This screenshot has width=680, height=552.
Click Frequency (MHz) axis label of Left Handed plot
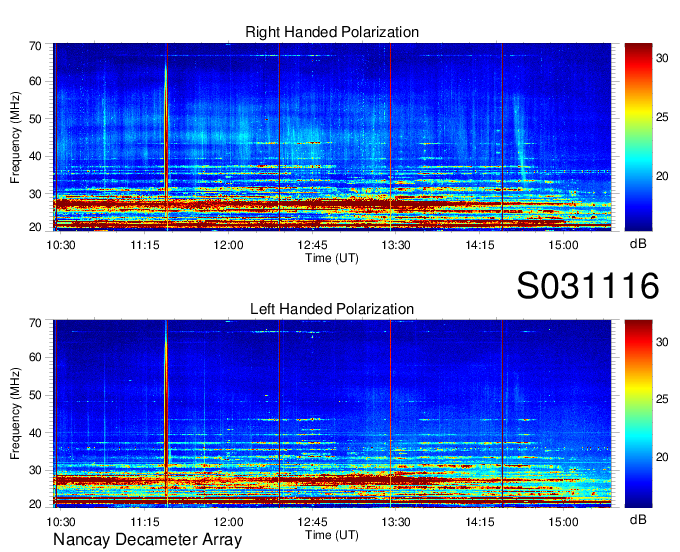click(15, 414)
